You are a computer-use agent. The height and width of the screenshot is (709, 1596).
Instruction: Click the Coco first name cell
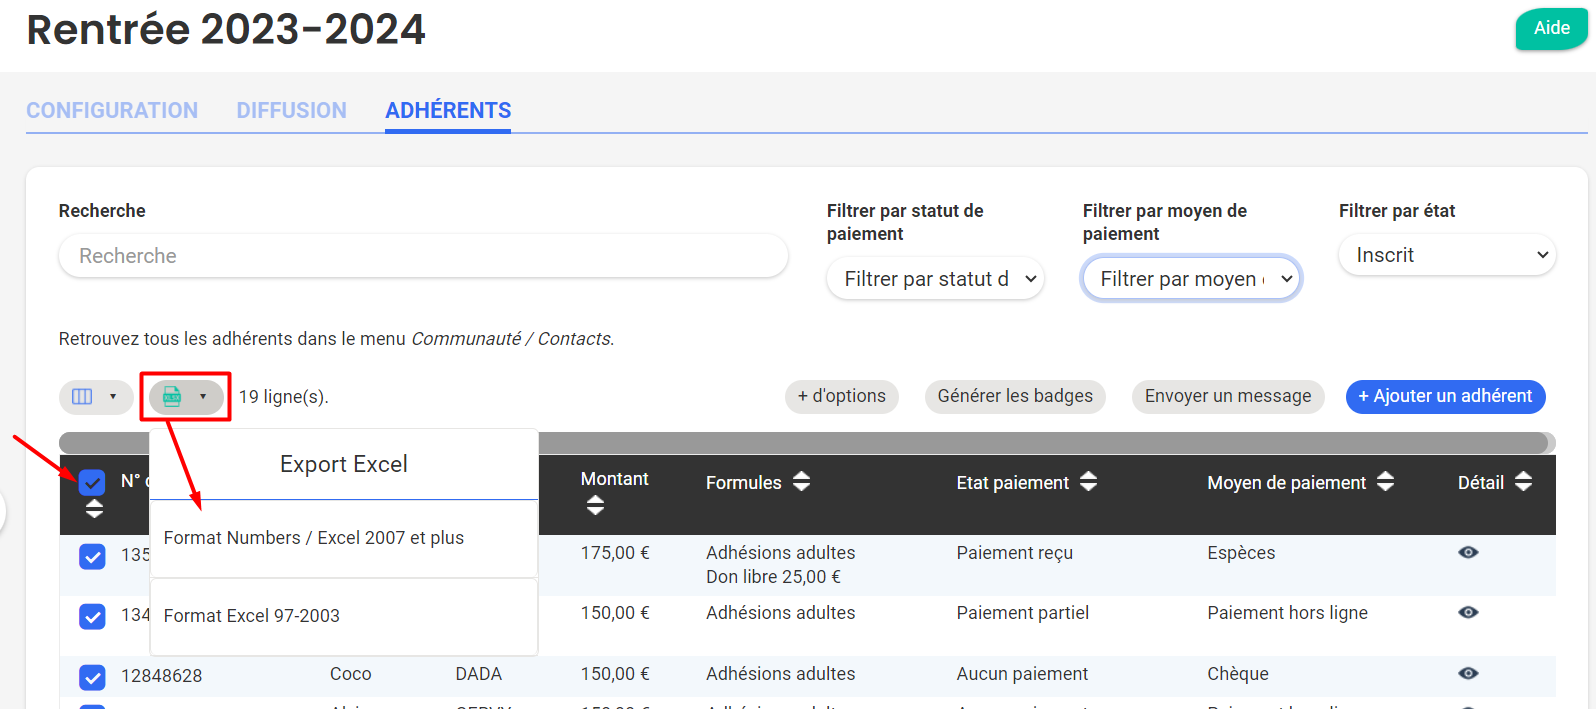click(350, 674)
